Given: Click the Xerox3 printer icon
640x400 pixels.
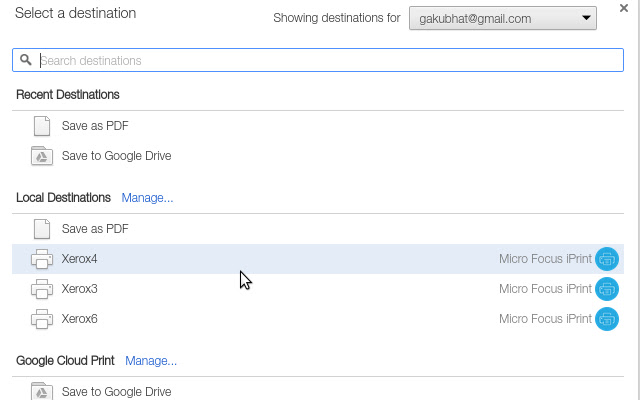Looking at the screenshot, I should coord(41,289).
